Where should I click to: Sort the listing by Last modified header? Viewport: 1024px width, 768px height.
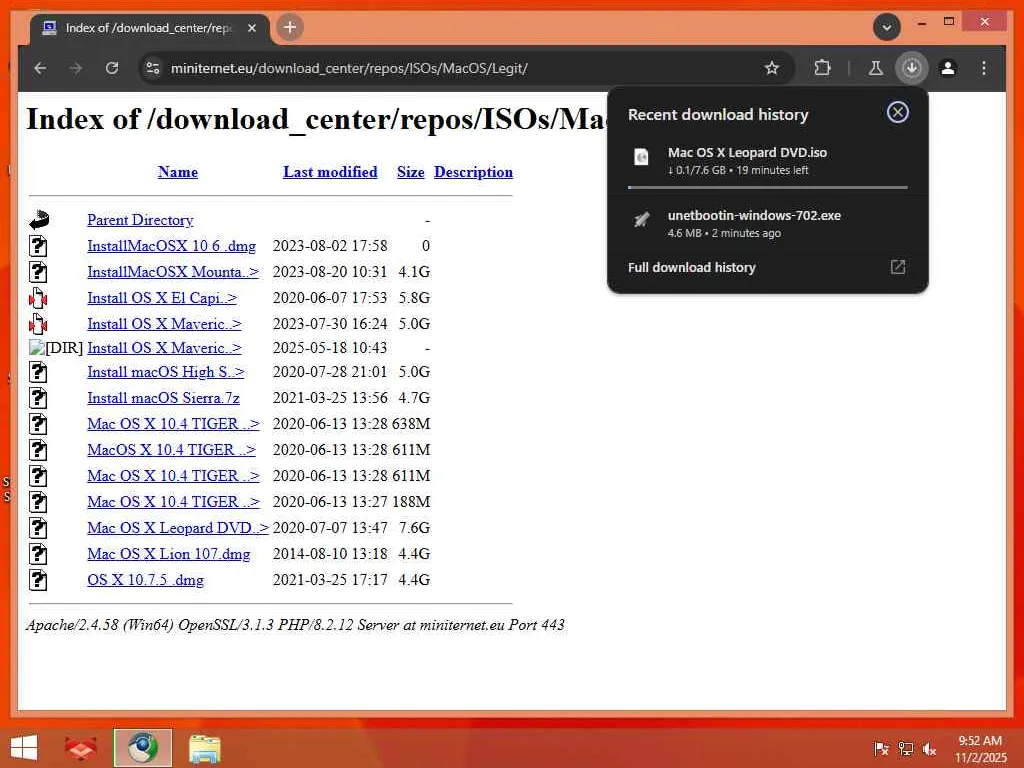coord(330,172)
